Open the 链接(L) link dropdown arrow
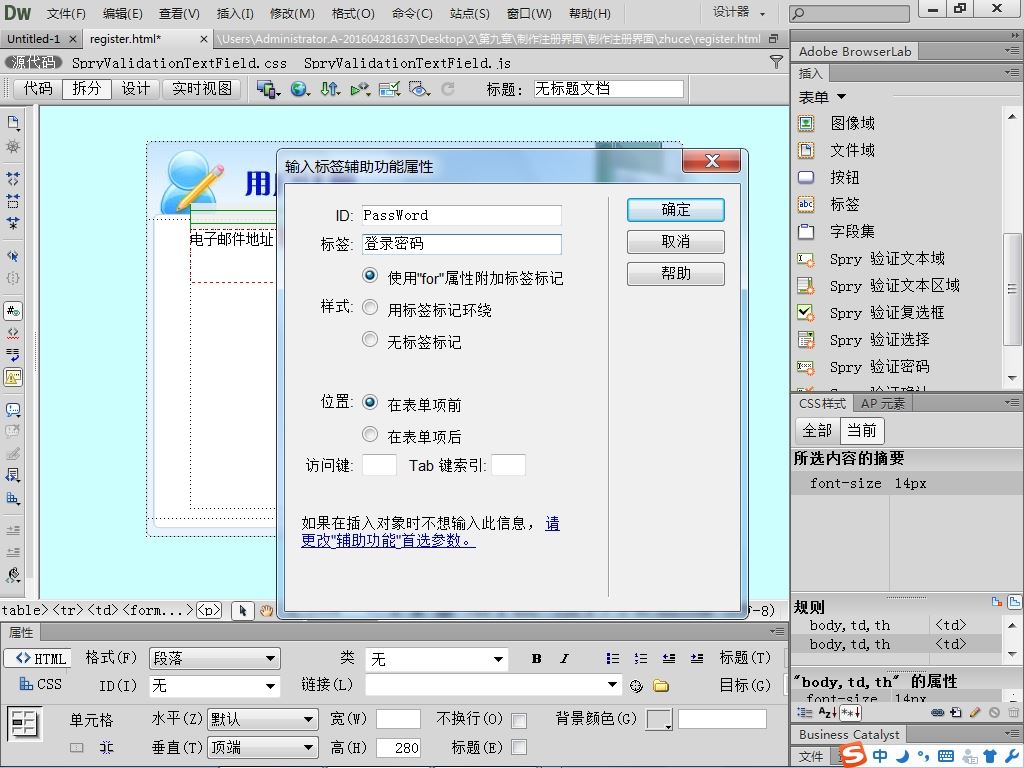This screenshot has width=1024, height=768. 612,685
